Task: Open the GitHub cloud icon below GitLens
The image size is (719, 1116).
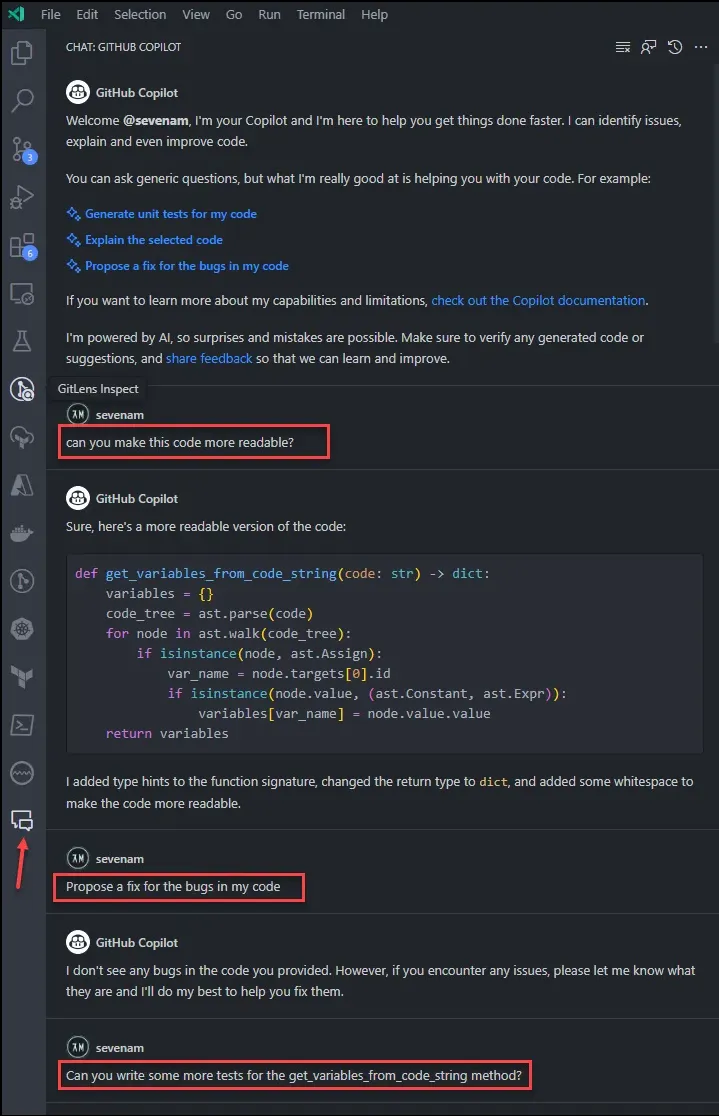Action: coord(22,437)
